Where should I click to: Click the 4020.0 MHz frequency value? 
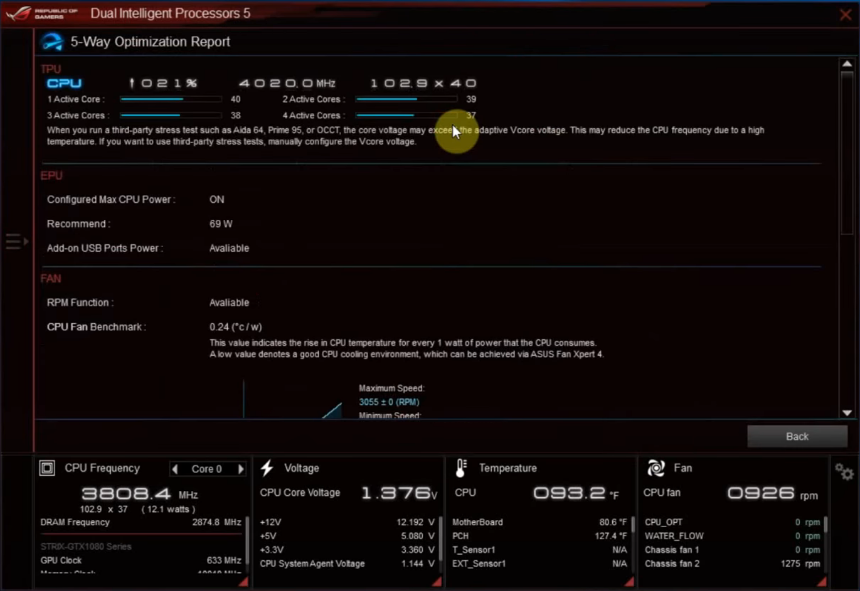[x=287, y=83]
